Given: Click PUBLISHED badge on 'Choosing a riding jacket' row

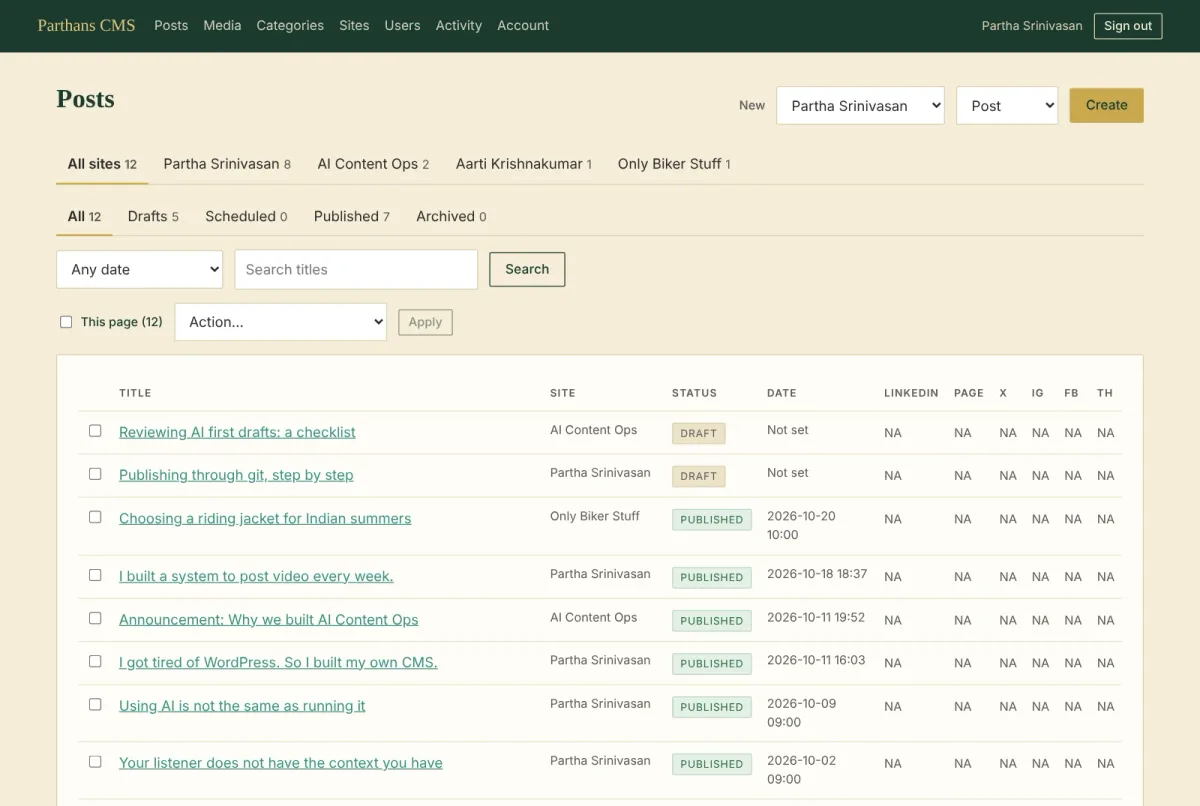Looking at the screenshot, I should coord(712,520).
